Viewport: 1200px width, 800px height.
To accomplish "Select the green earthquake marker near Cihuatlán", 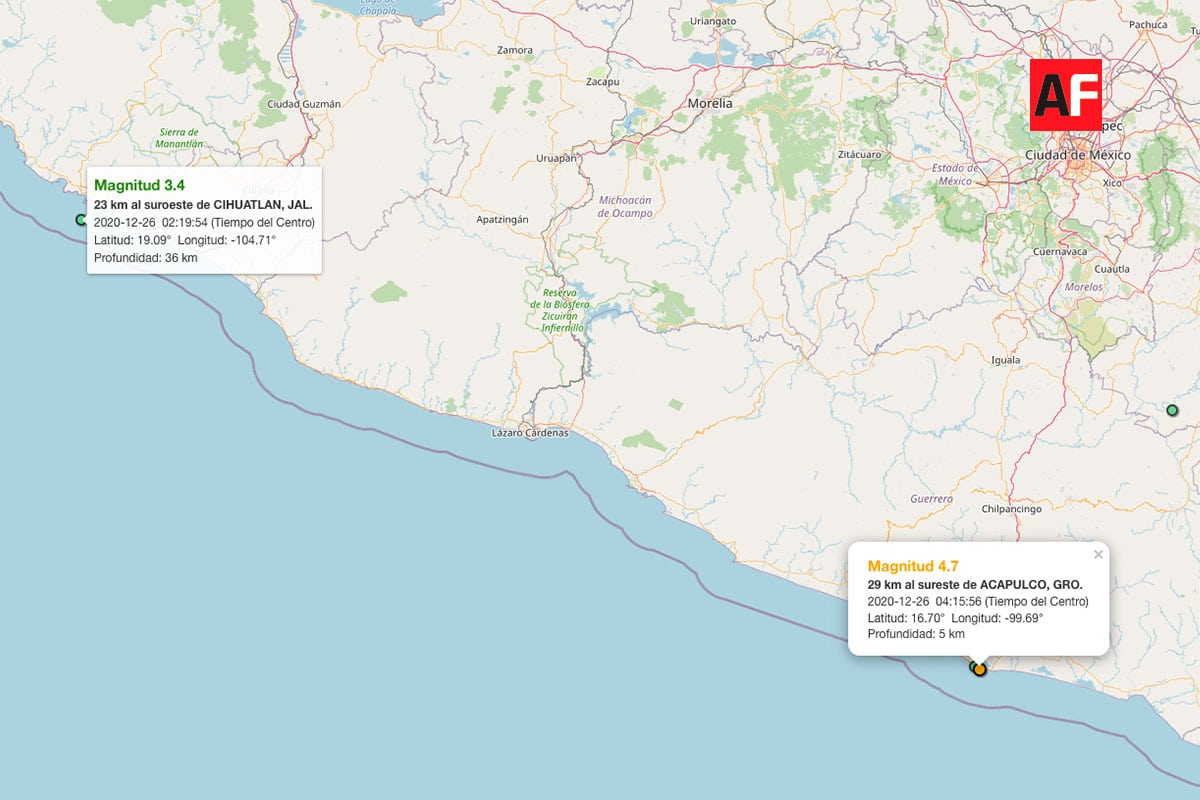I will (x=81, y=220).
